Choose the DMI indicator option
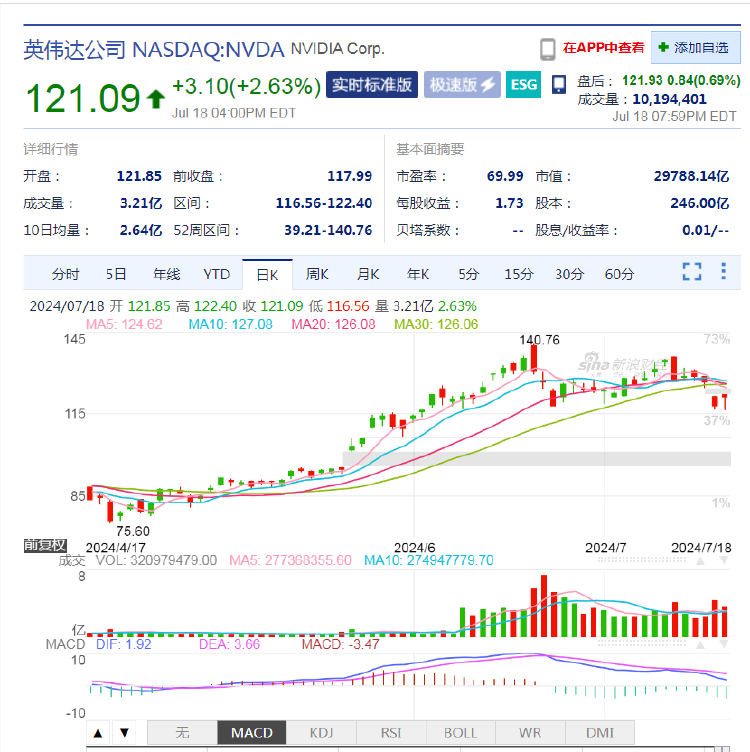Screen dimensions: 750x752 (600, 733)
